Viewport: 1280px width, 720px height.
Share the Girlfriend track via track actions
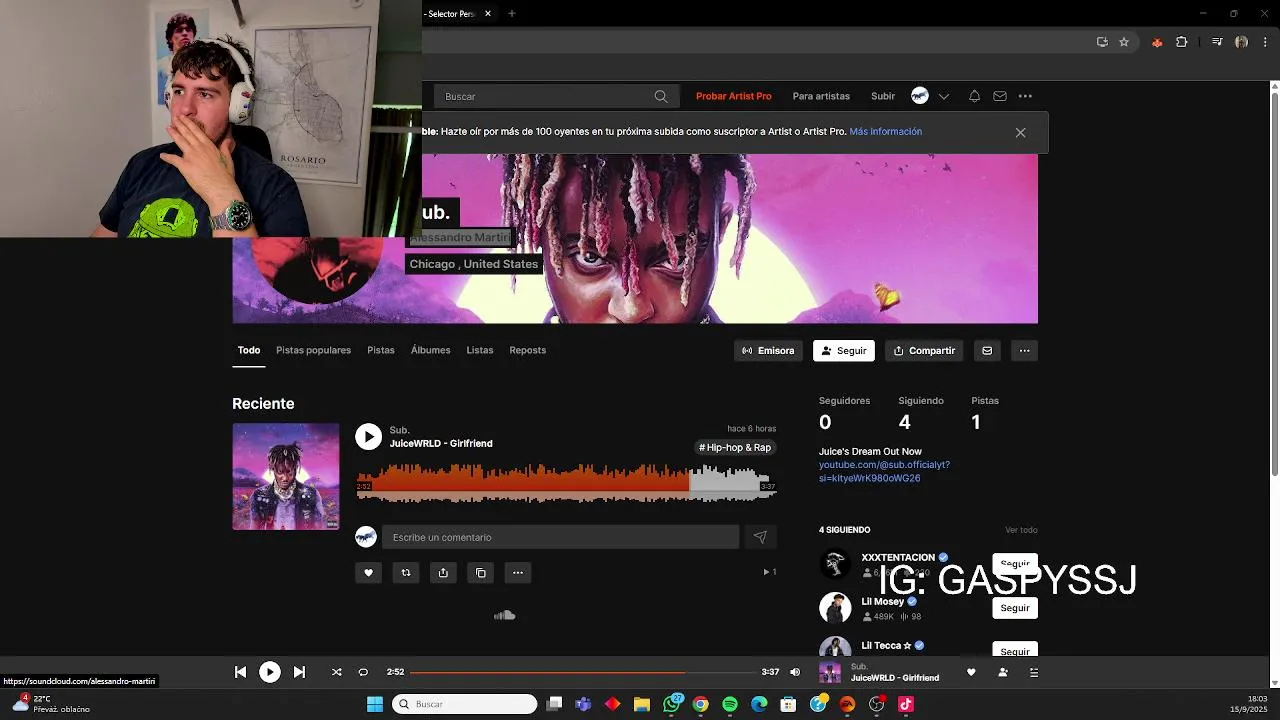(443, 573)
